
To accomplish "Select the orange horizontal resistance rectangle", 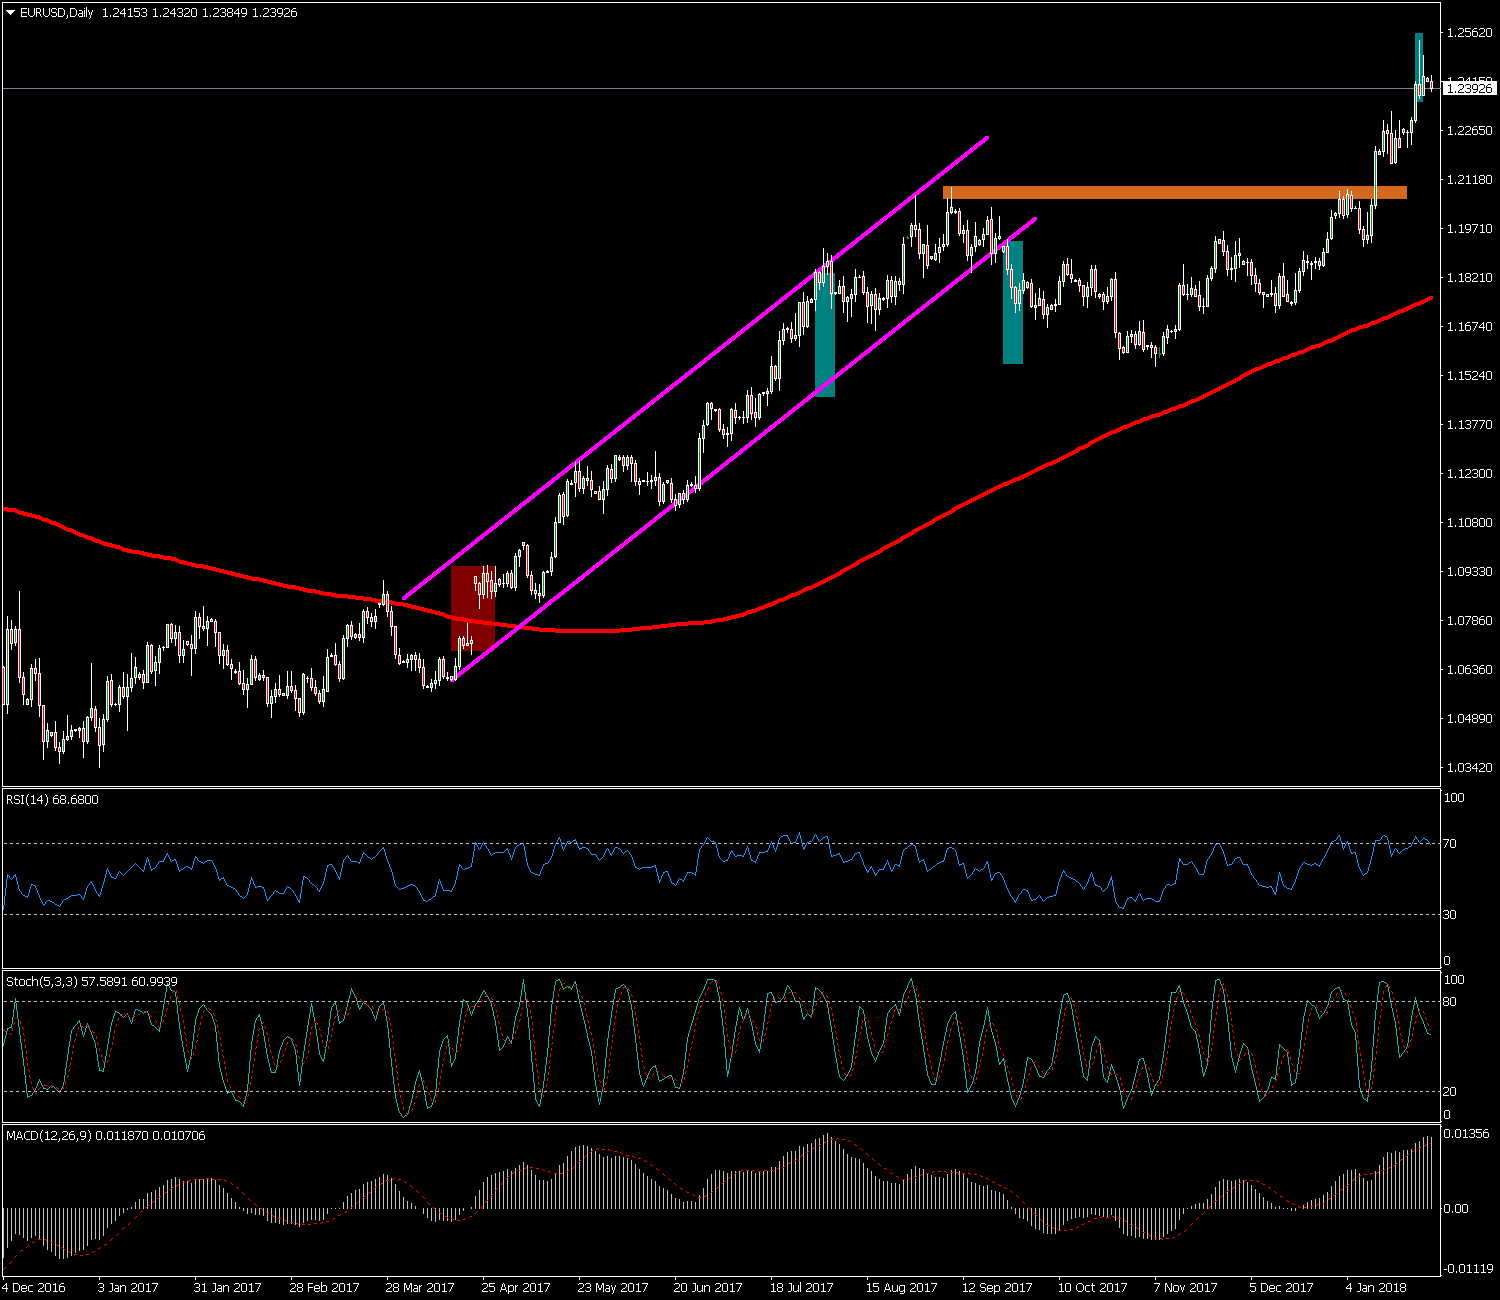I will pos(1174,192).
